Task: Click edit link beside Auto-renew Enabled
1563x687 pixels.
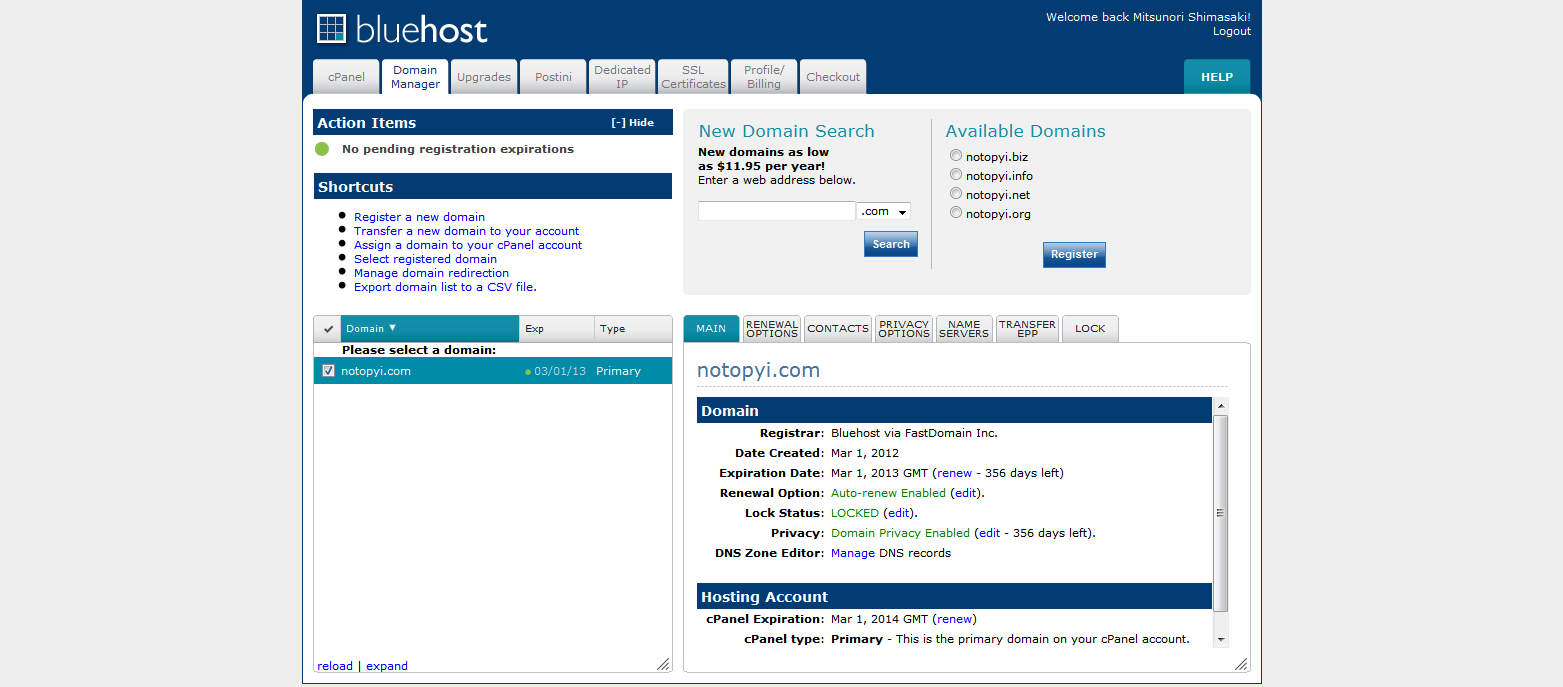Action: 965,493
